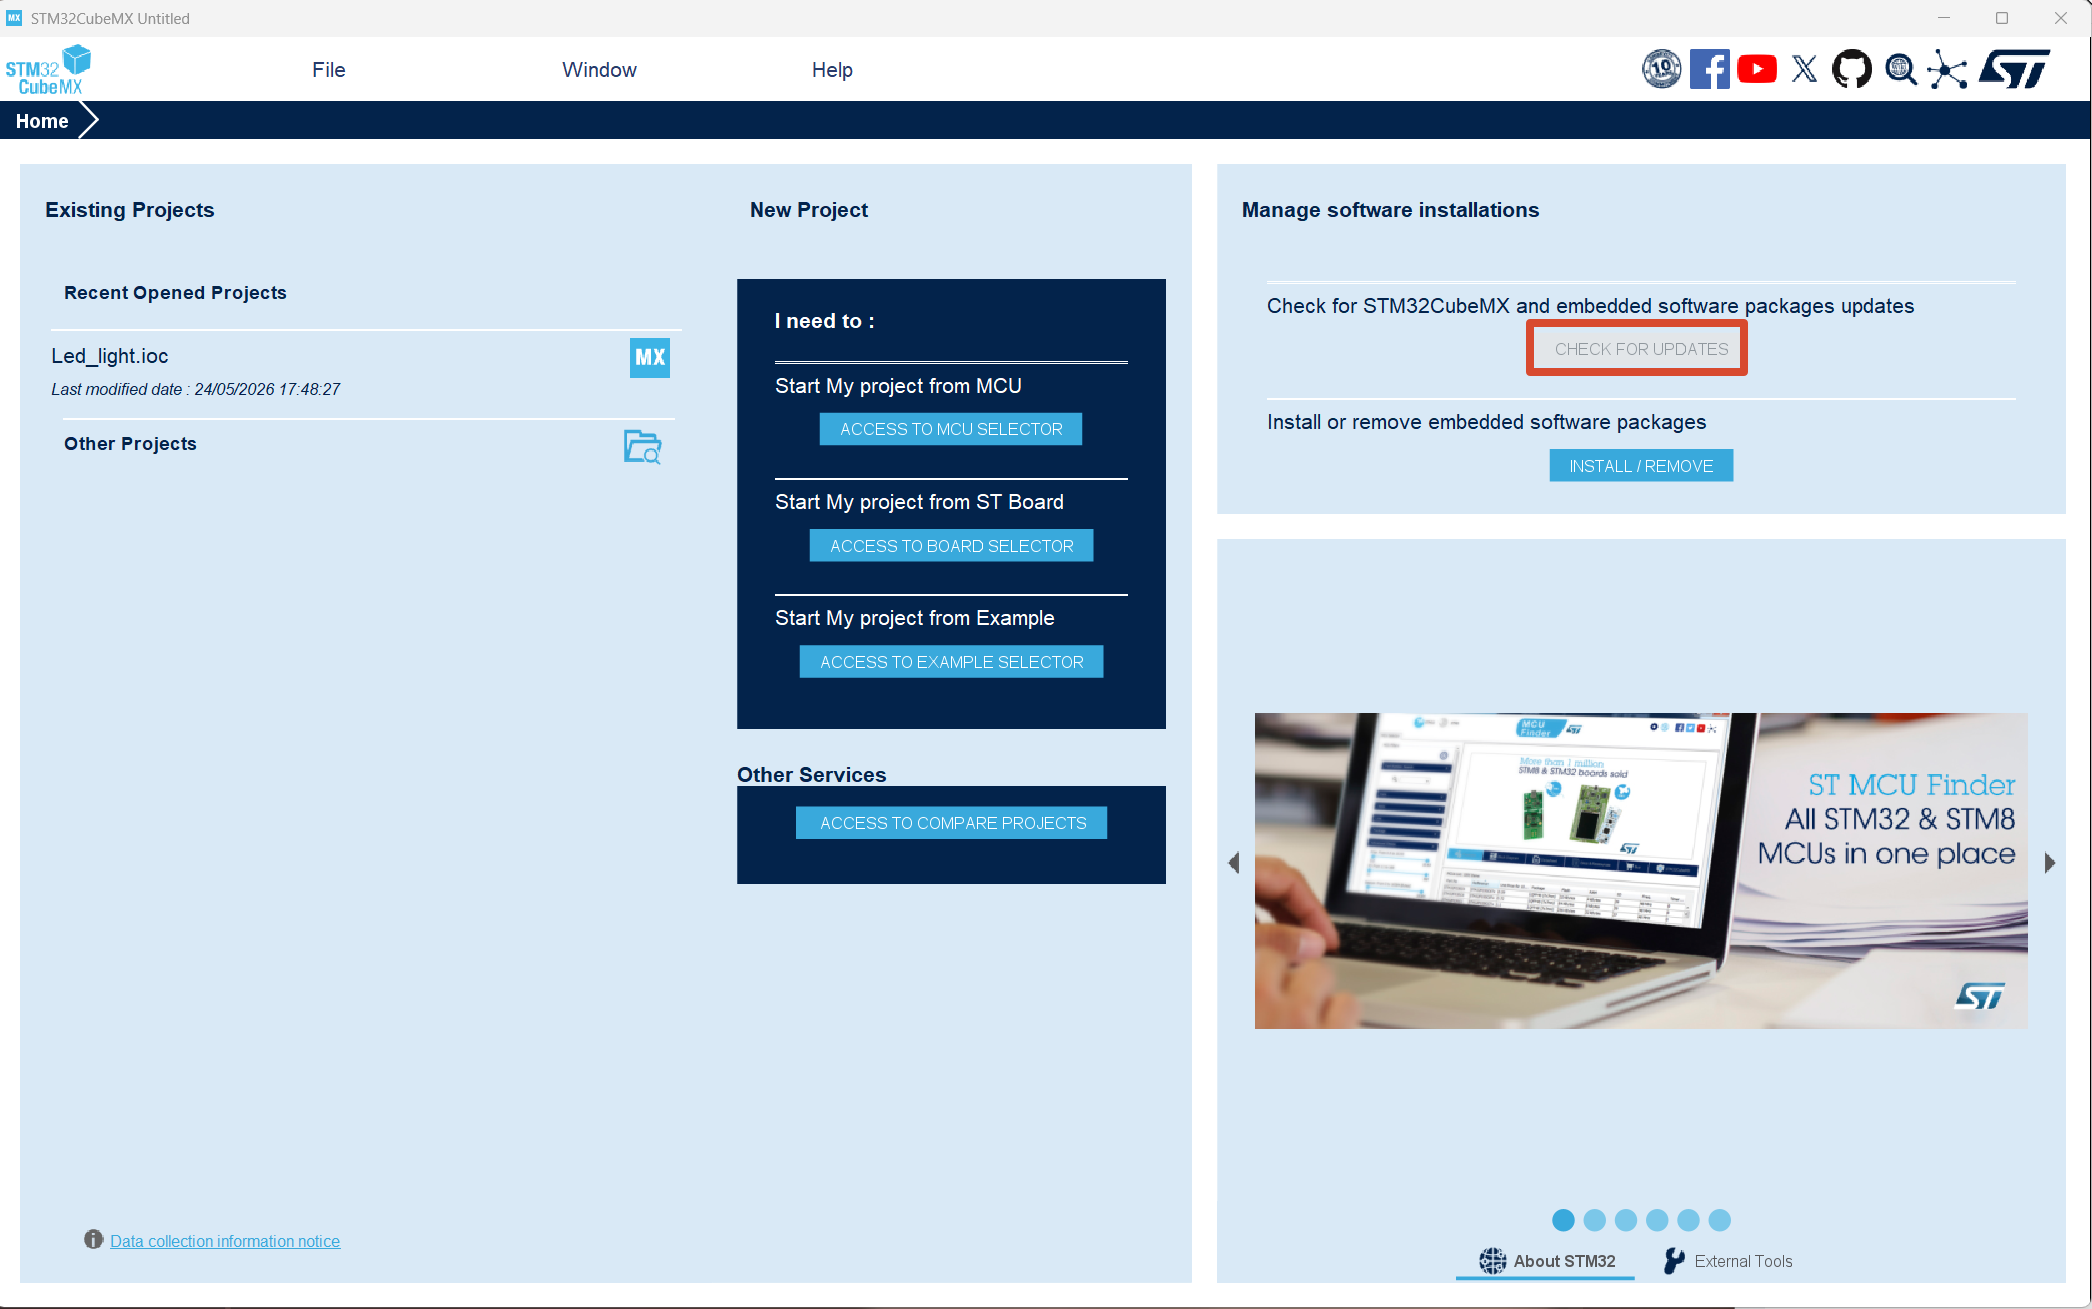Screen dimensions: 2092x1309
Task: Close the STM32CubeMX window
Action: coord(2061,18)
